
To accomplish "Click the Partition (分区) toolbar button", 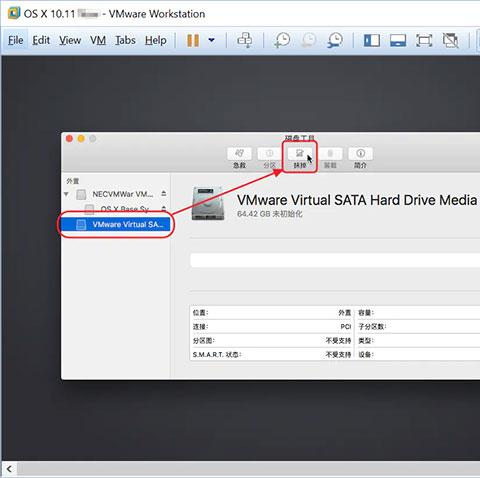I will [x=269, y=158].
